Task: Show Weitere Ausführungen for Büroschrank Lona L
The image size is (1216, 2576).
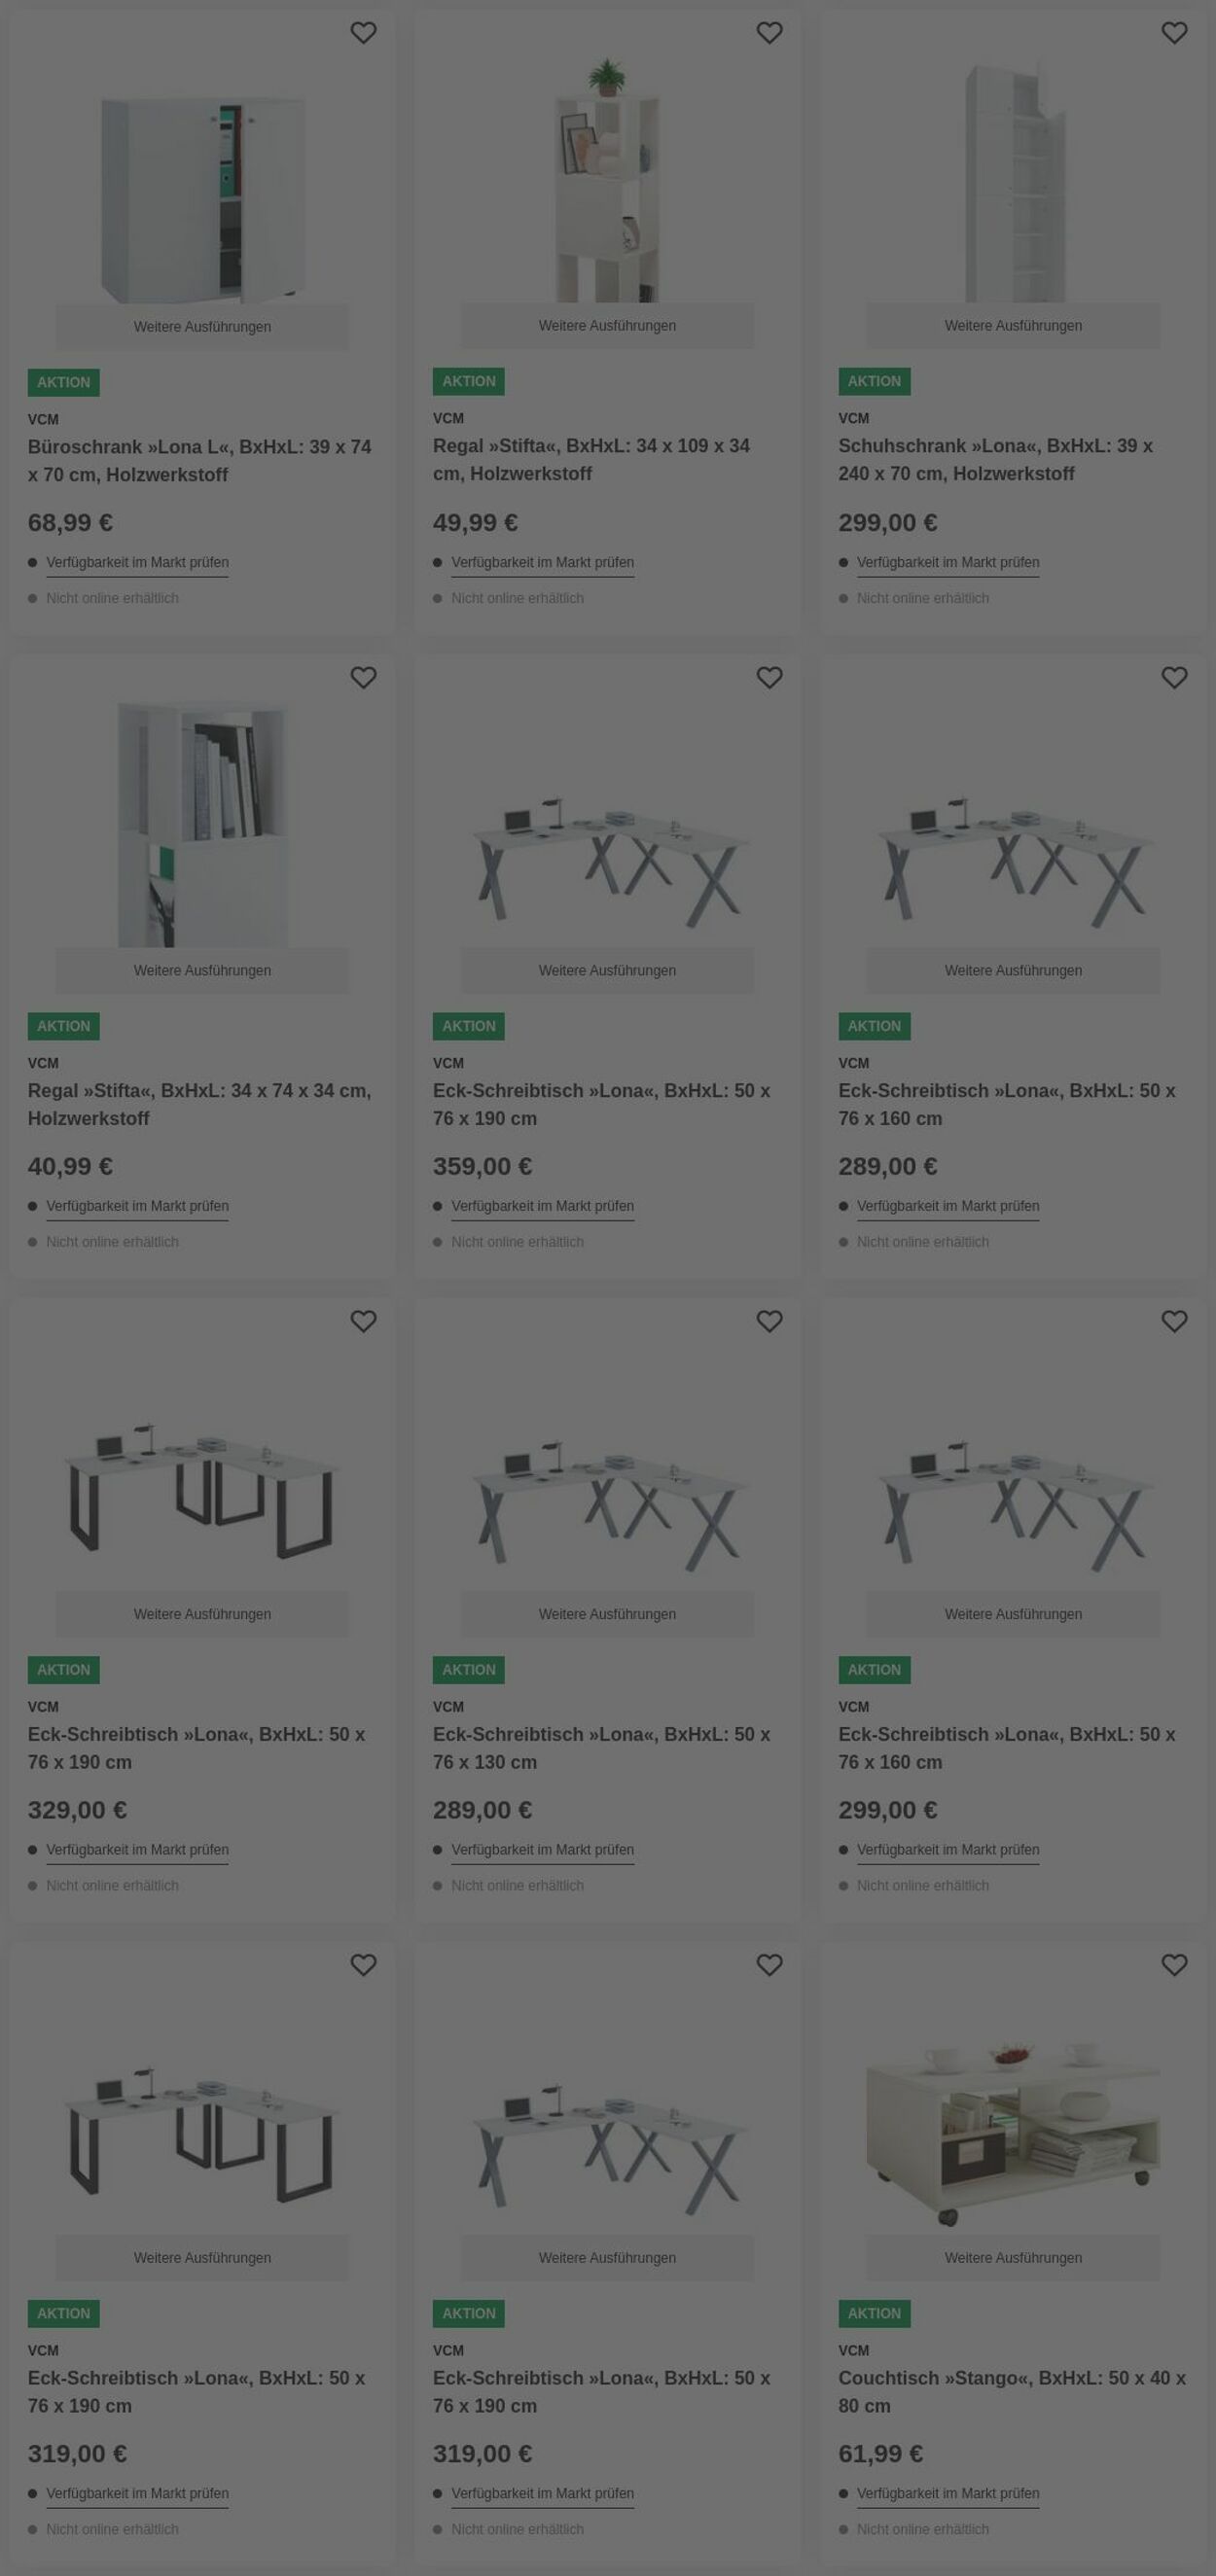Action: click(202, 327)
